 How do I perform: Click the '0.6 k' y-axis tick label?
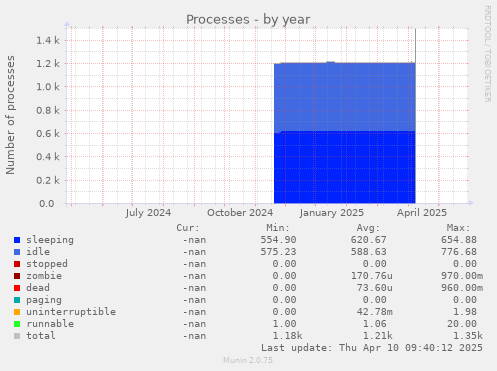pyautogui.click(x=48, y=134)
